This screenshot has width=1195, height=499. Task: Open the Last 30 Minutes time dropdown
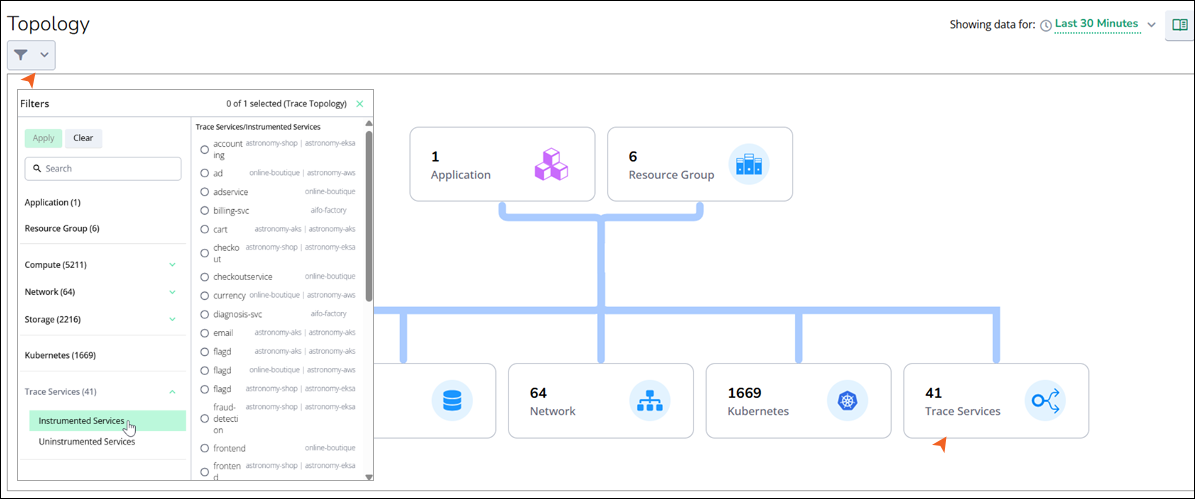(1097, 24)
